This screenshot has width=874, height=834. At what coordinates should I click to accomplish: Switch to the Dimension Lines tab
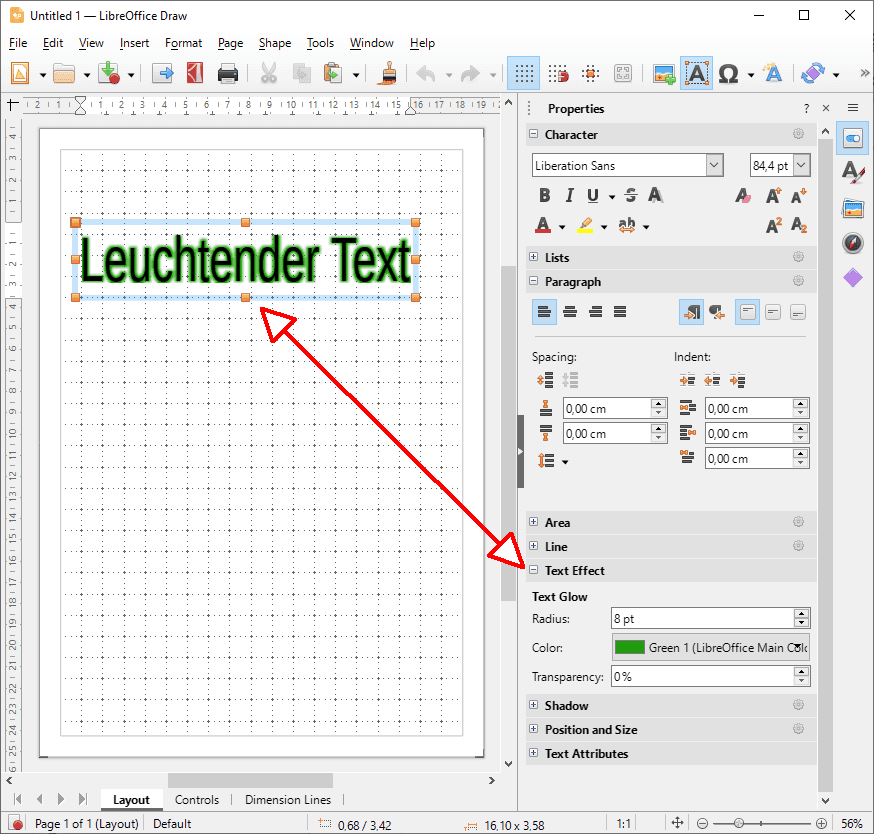pos(288,800)
